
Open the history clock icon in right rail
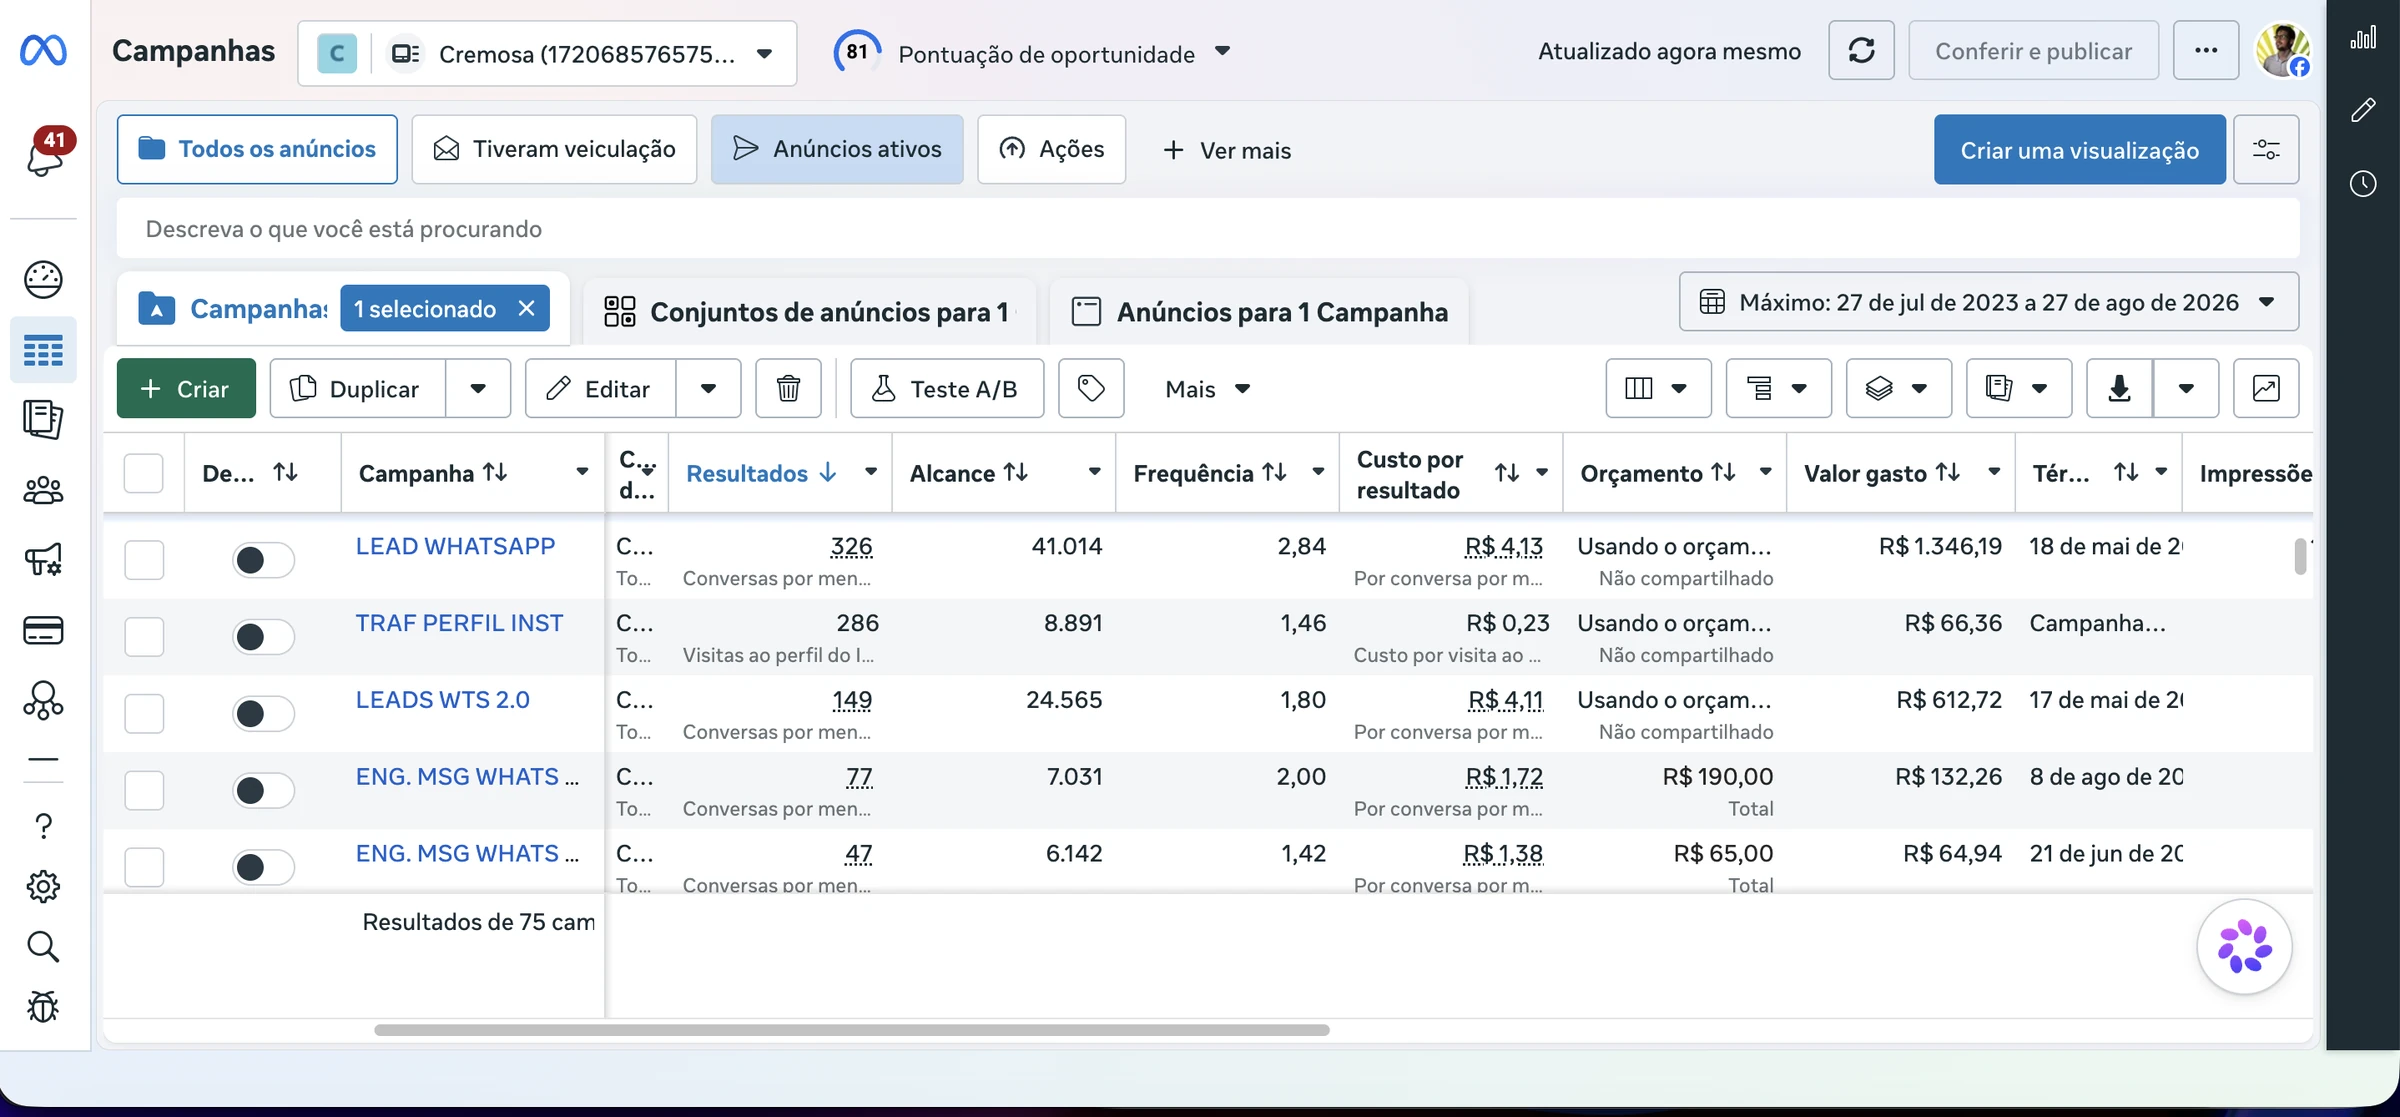pos(2364,183)
